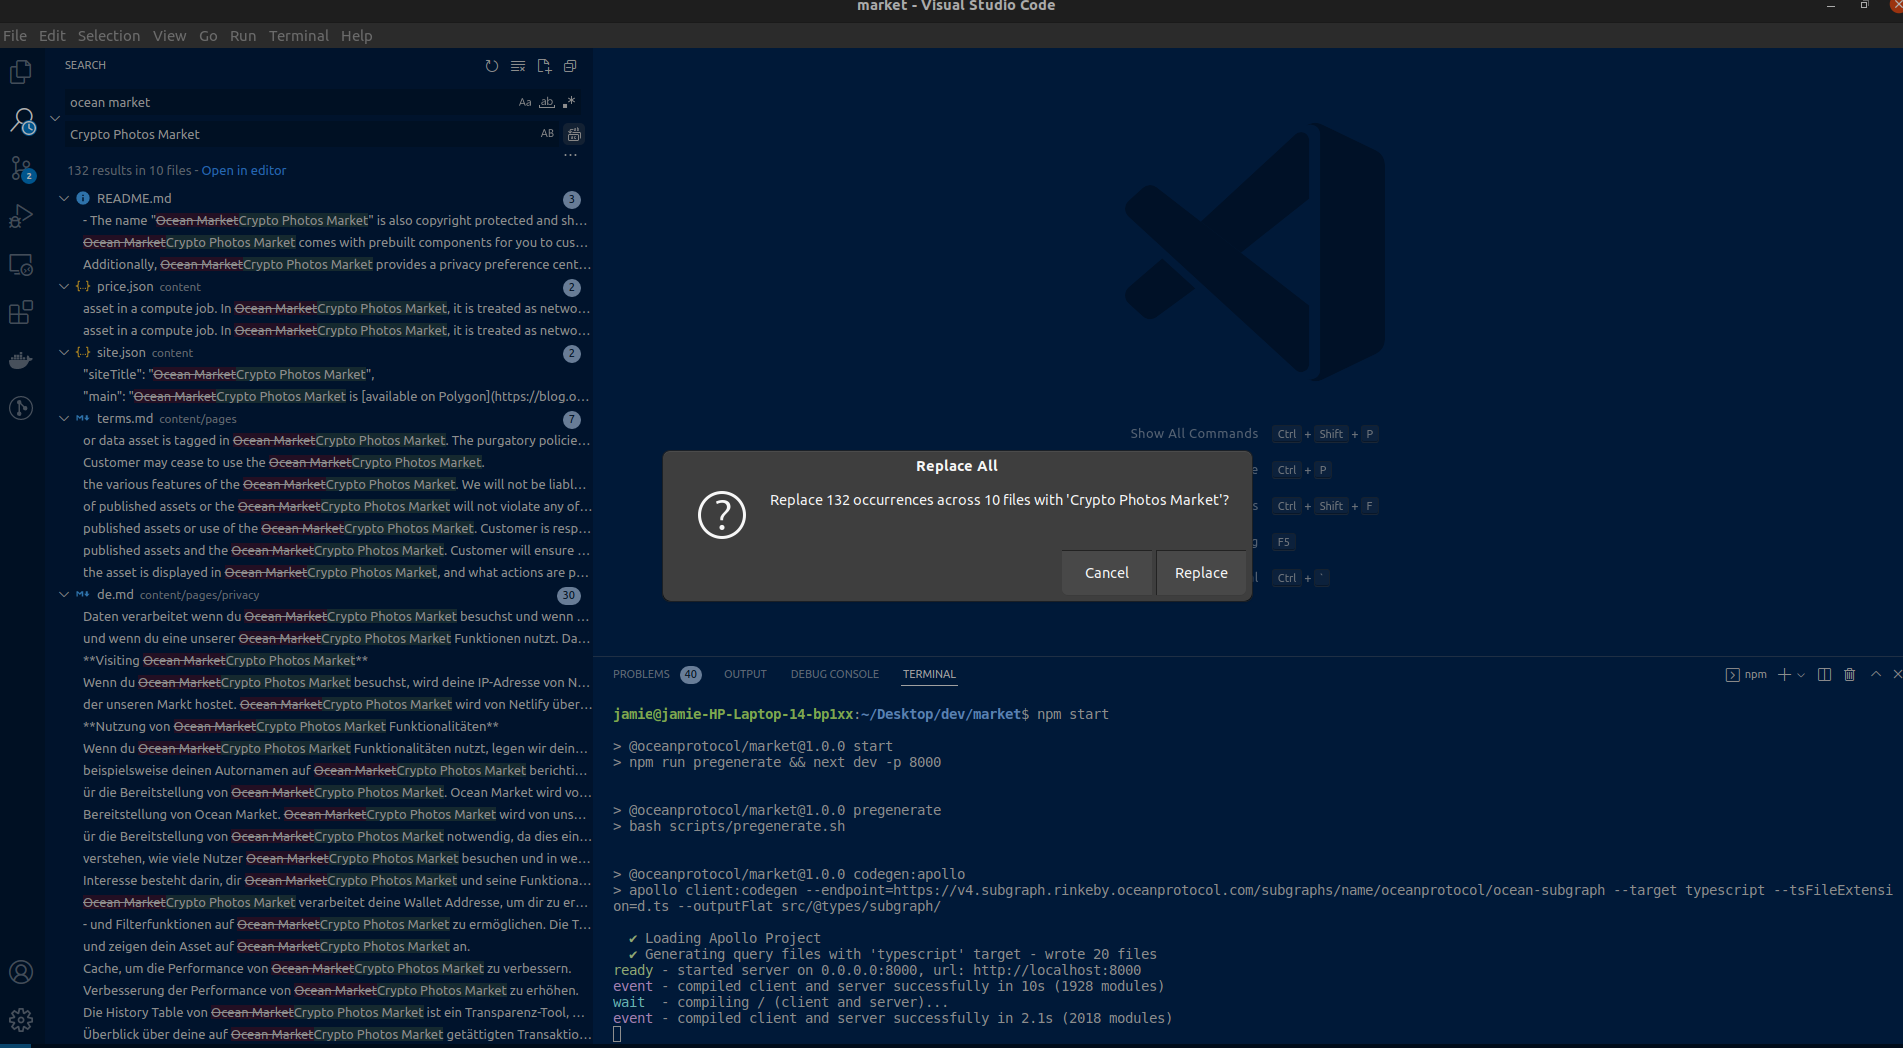Toggle Use Regular Expression option
The width and height of the screenshot is (1903, 1048).
pos(569,102)
